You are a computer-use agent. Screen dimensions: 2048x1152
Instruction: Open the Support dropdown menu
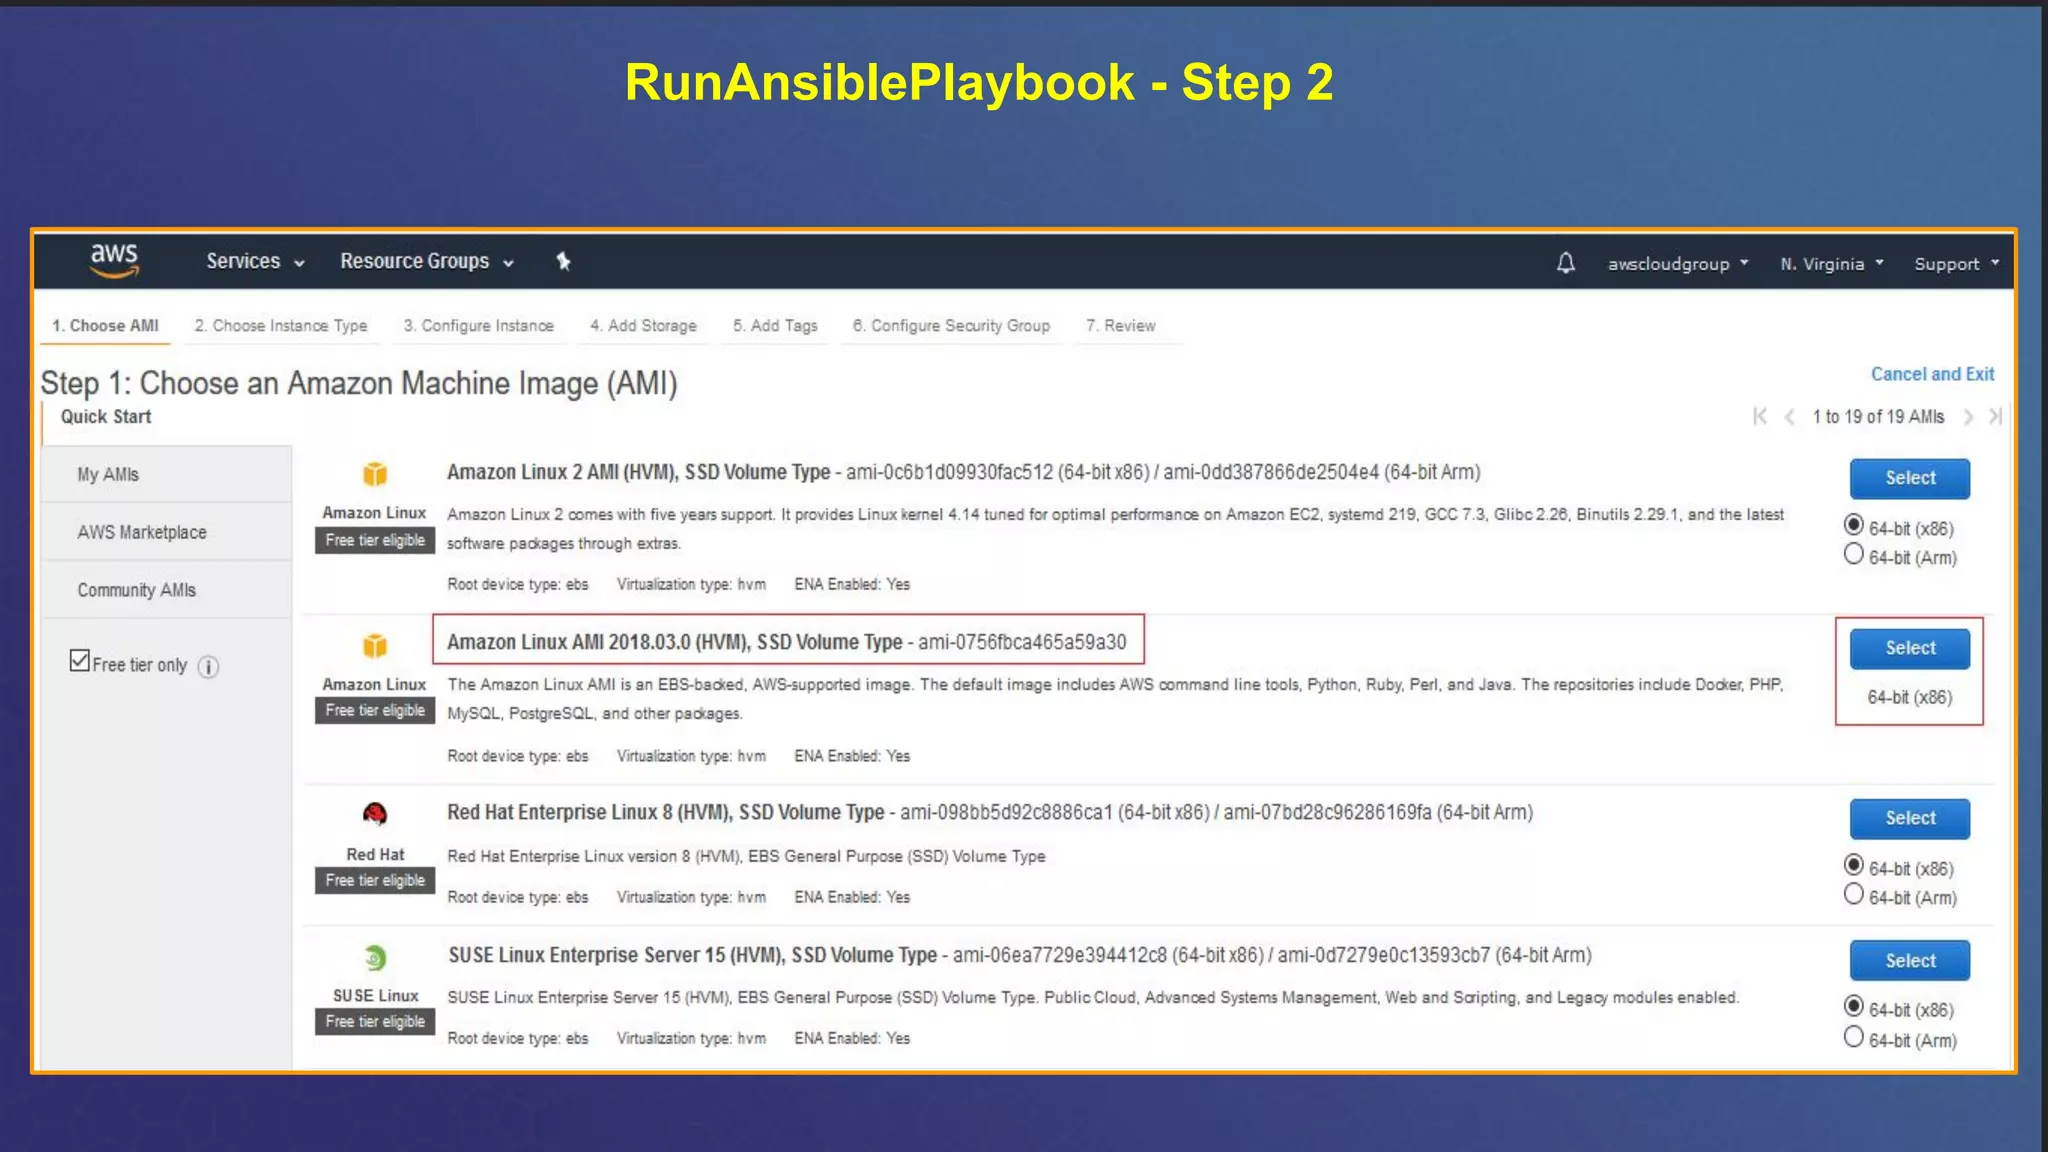click(1957, 264)
